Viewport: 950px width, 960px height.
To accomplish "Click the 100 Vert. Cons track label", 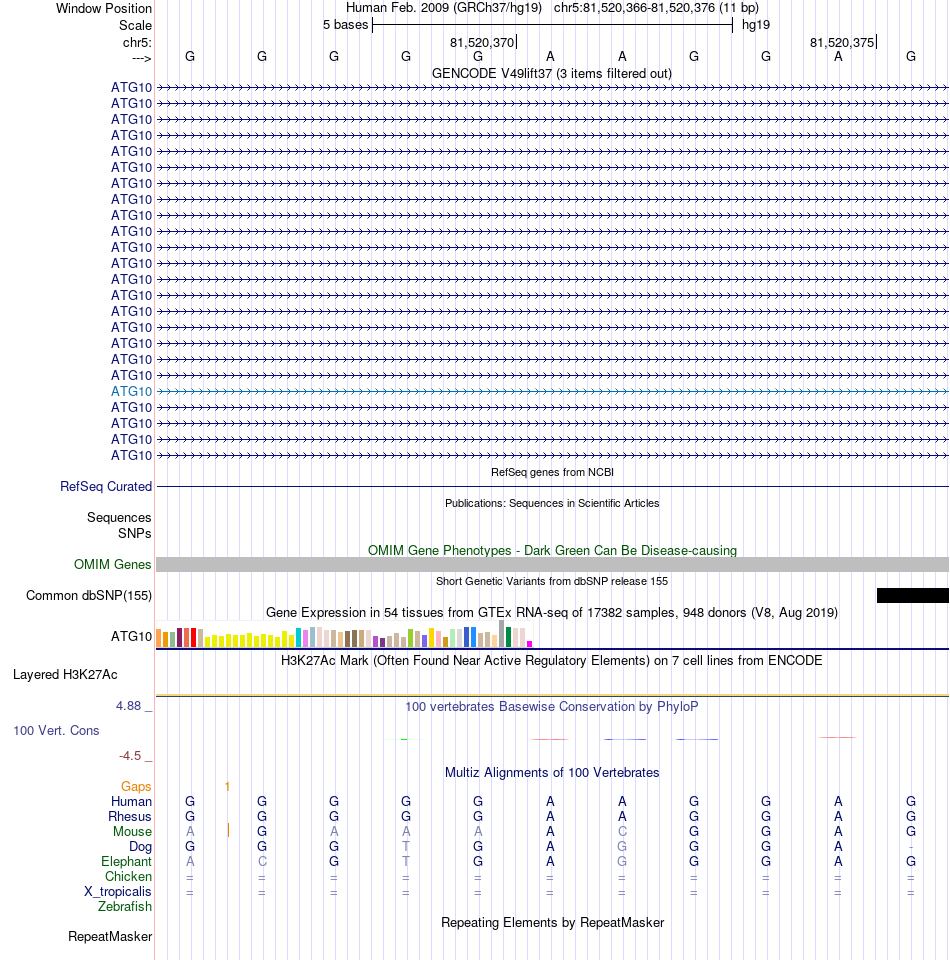I will tap(56, 730).
